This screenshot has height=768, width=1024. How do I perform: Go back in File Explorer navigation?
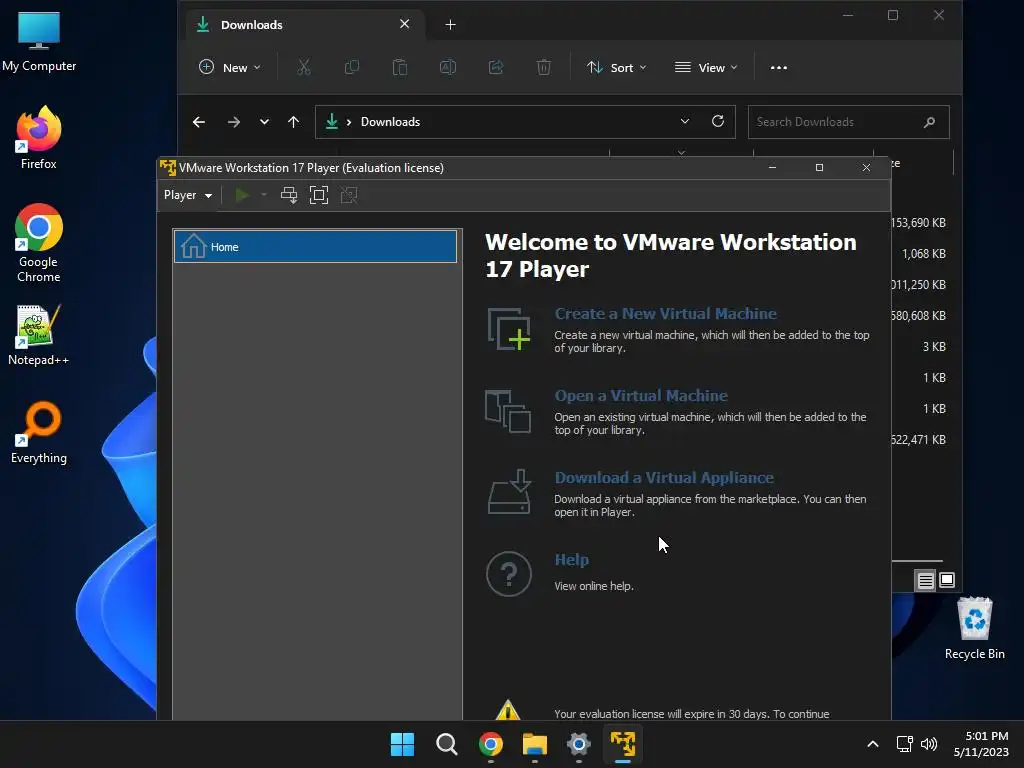(x=199, y=122)
